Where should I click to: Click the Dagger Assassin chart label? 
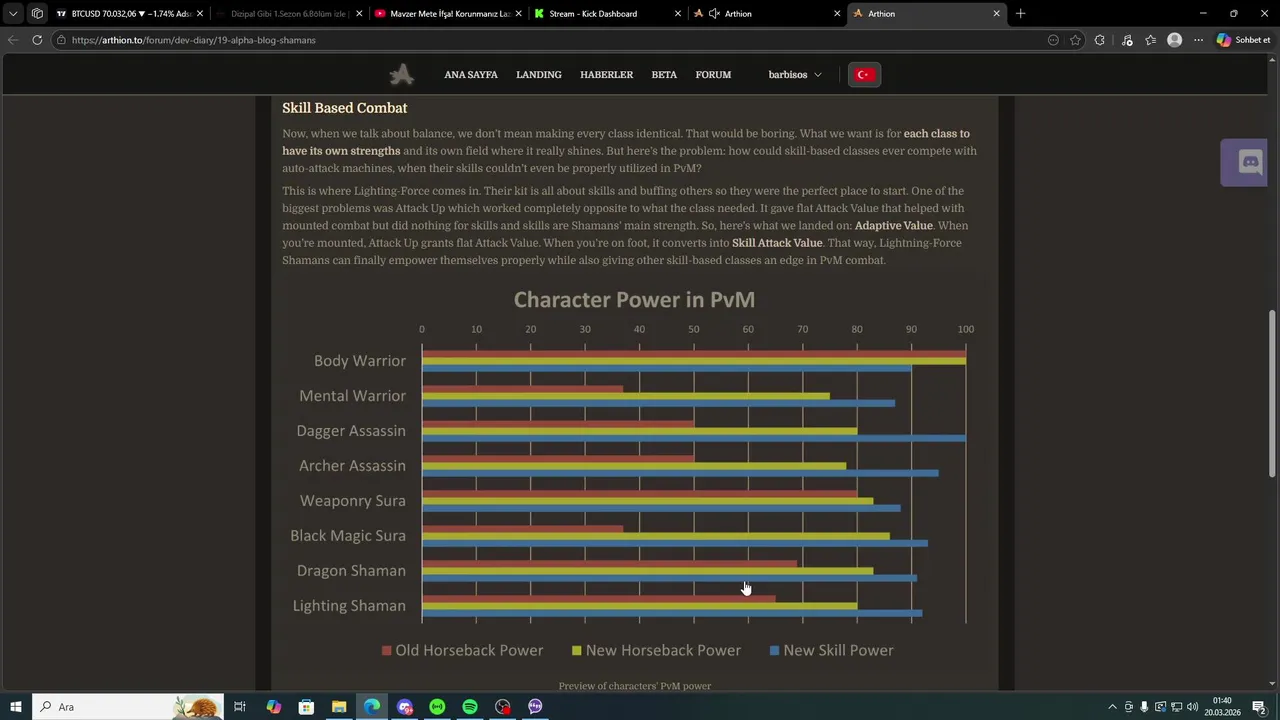(351, 431)
